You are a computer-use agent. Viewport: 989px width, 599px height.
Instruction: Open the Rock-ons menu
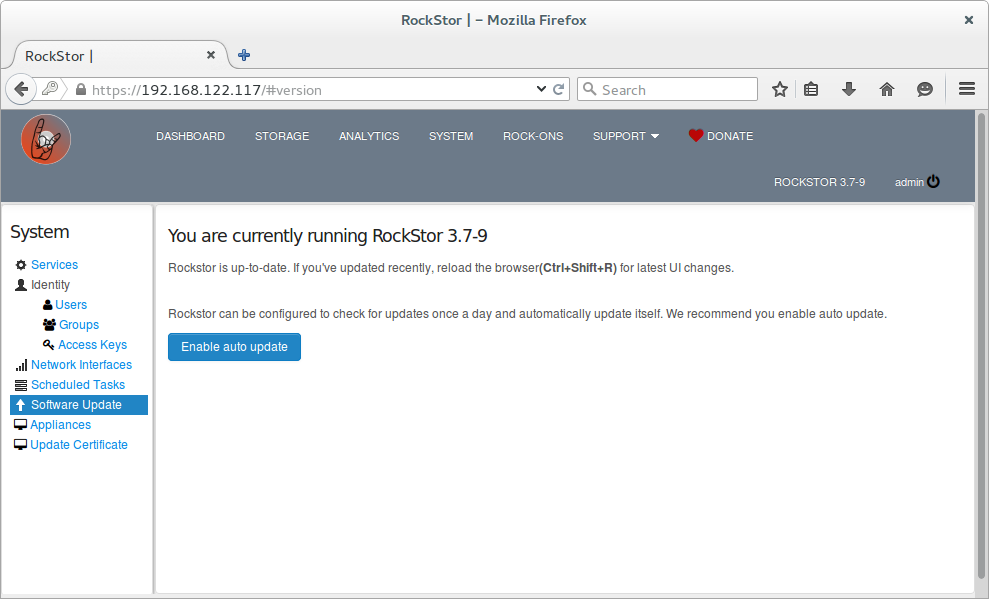(533, 136)
